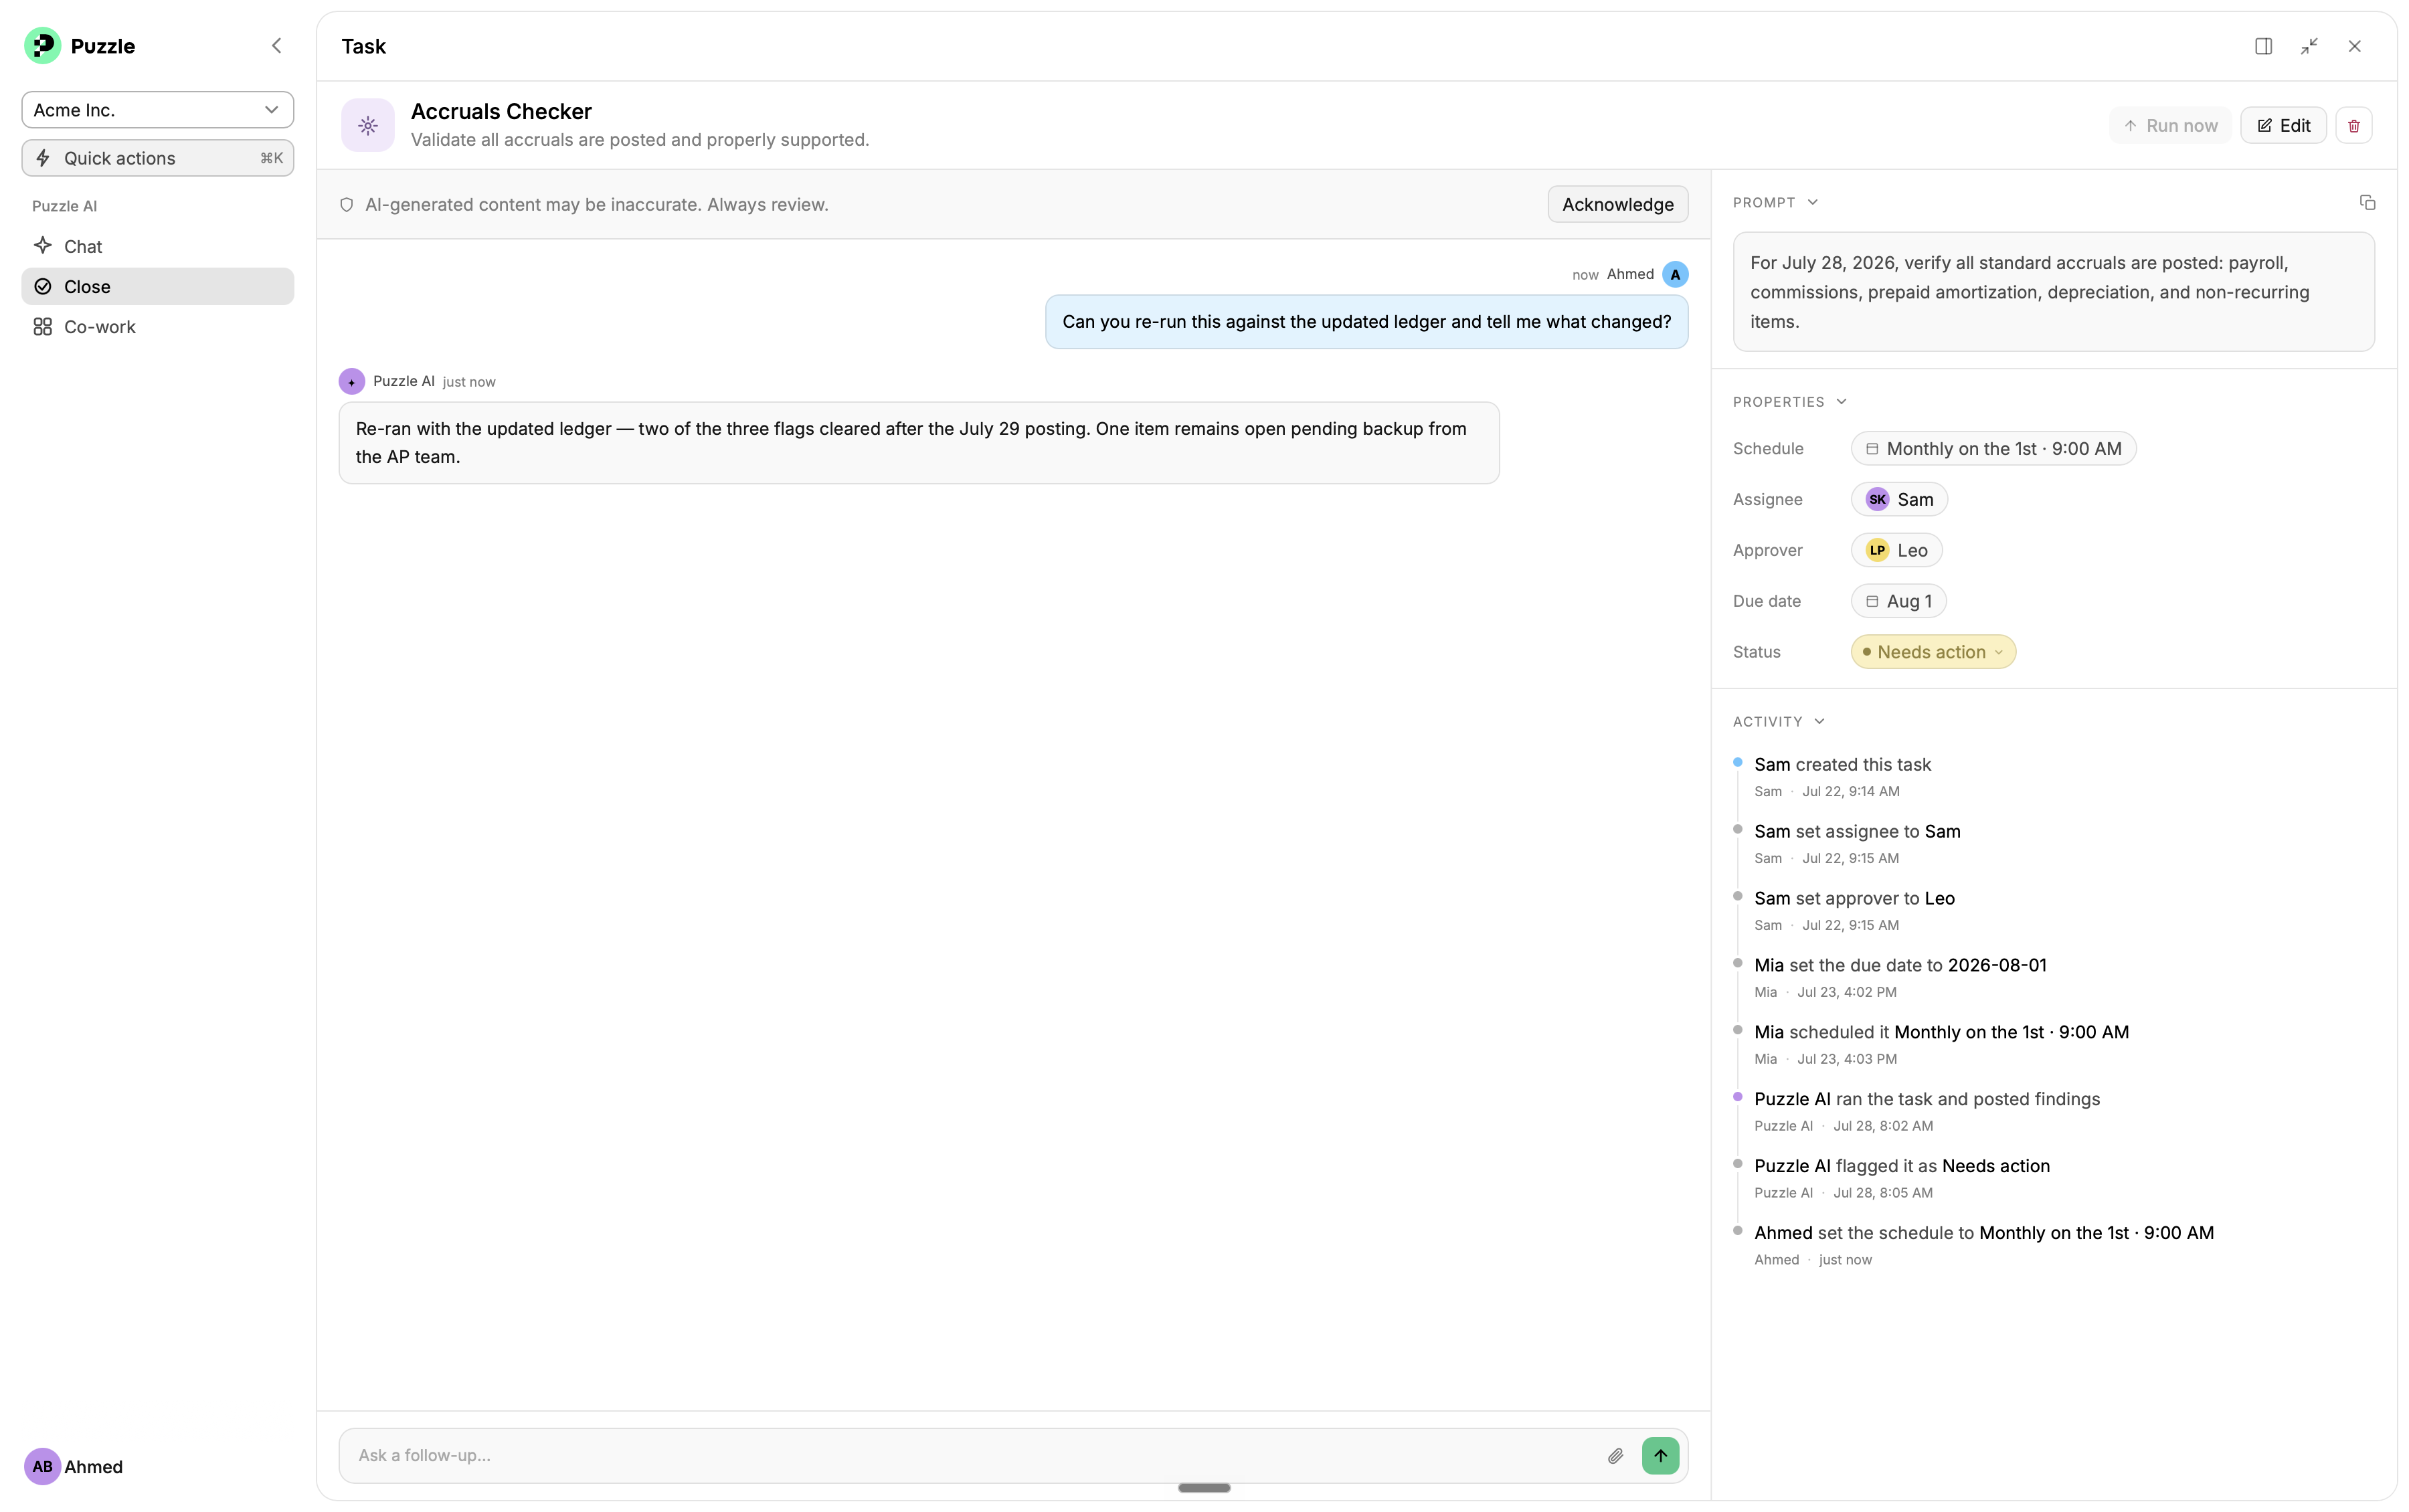Click the Accruals Checker title text
The width and height of the screenshot is (2409, 1512).
[501, 111]
